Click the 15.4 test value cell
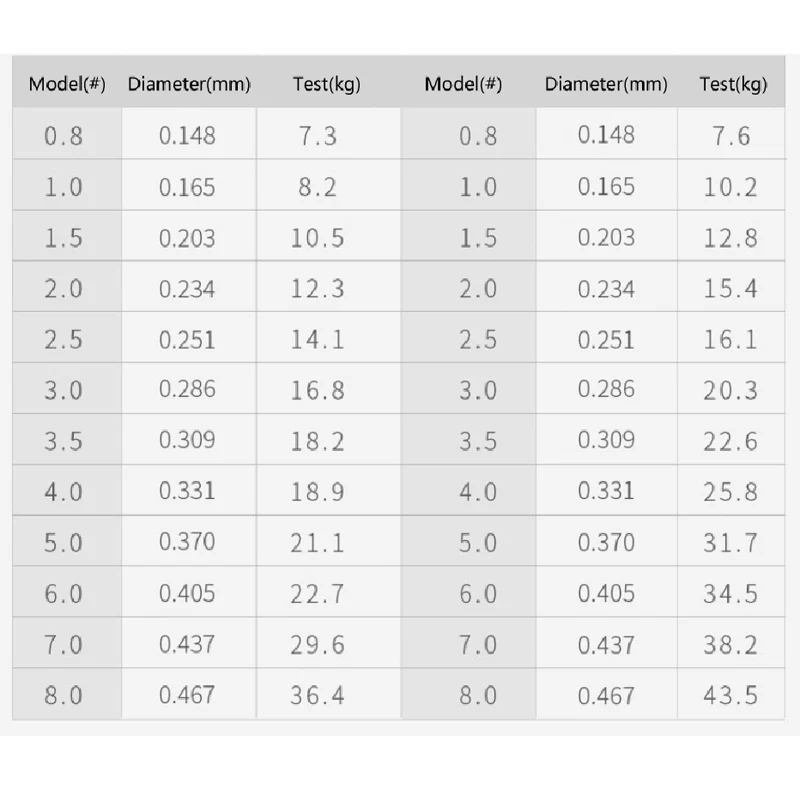Image resolution: width=800 pixels, height=800 pixels. pos(730,289)
